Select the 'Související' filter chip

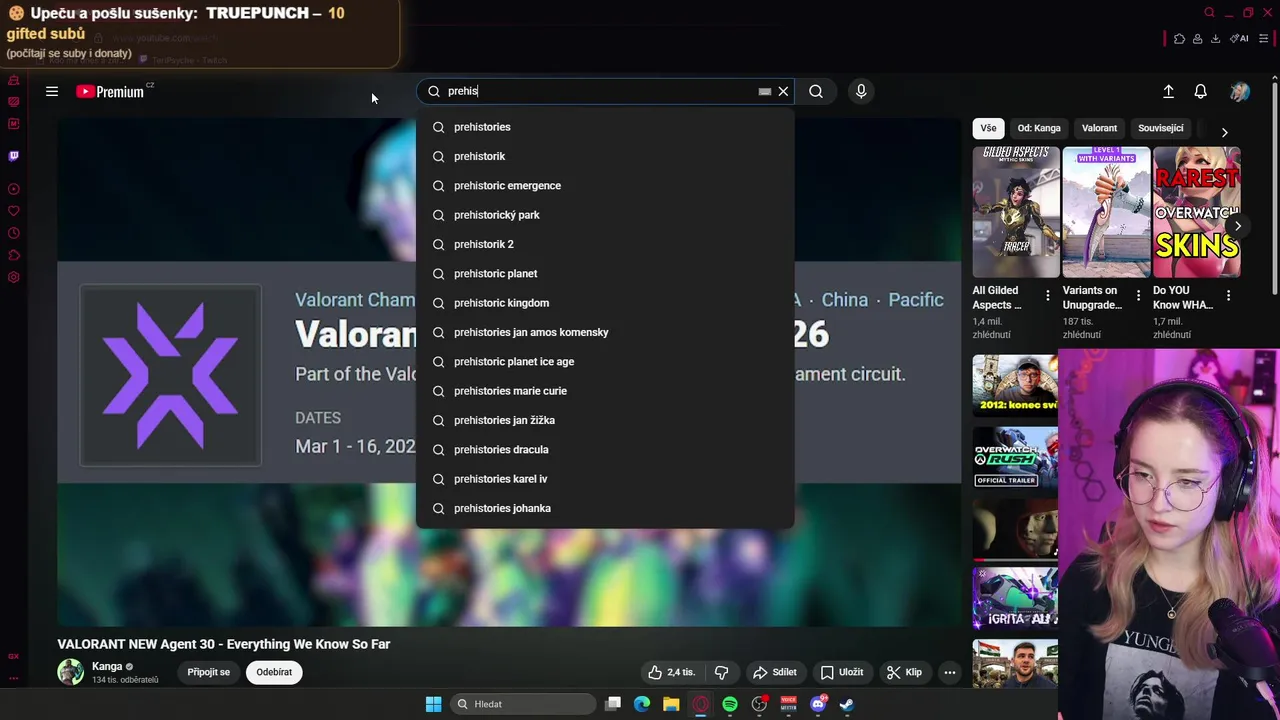(x=1160, y=128)
